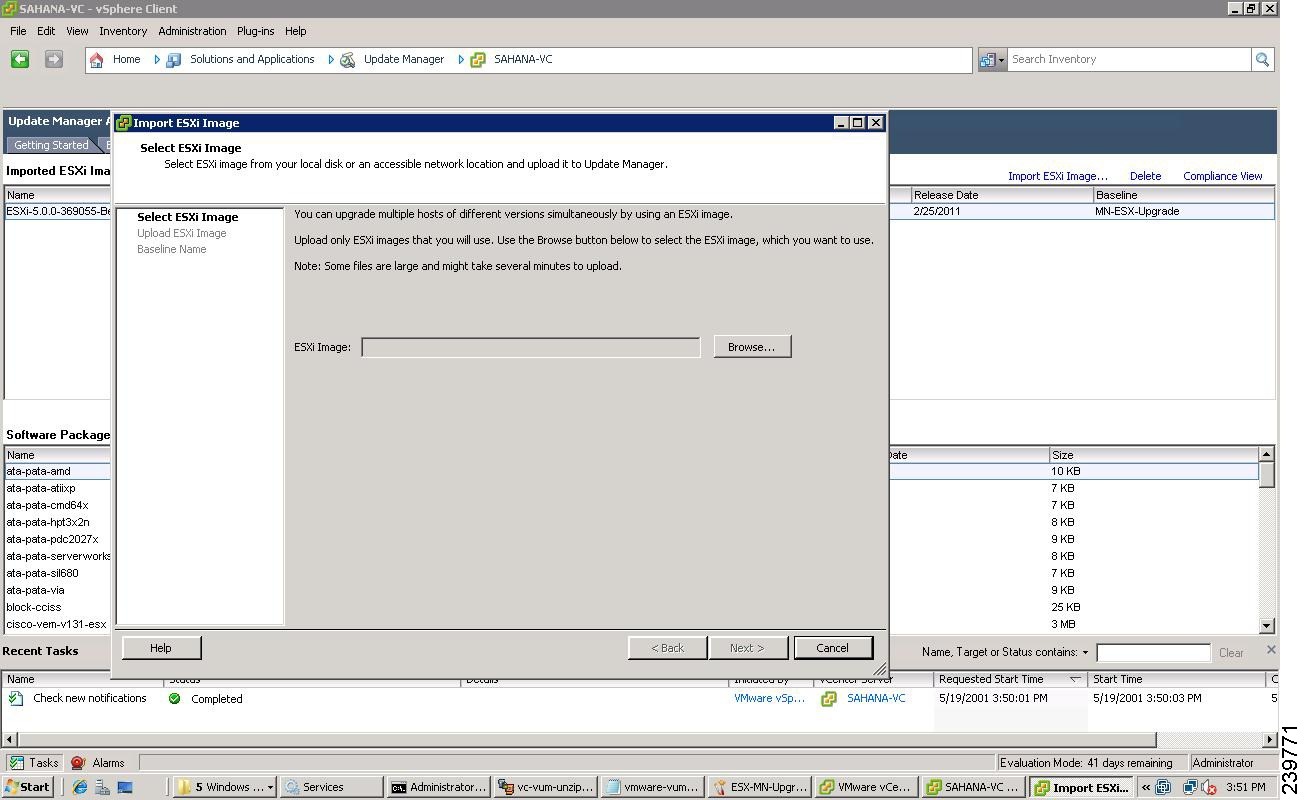Click the Search Inventory field
The width and height of the screenshot is (1306, 800).
[x=1129, y=60]
